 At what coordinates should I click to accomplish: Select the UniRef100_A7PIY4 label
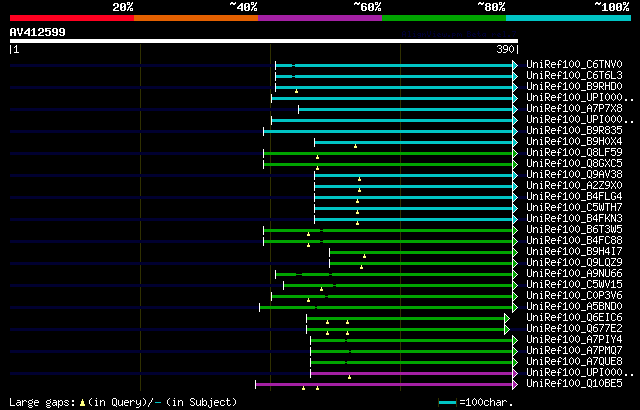574,340
